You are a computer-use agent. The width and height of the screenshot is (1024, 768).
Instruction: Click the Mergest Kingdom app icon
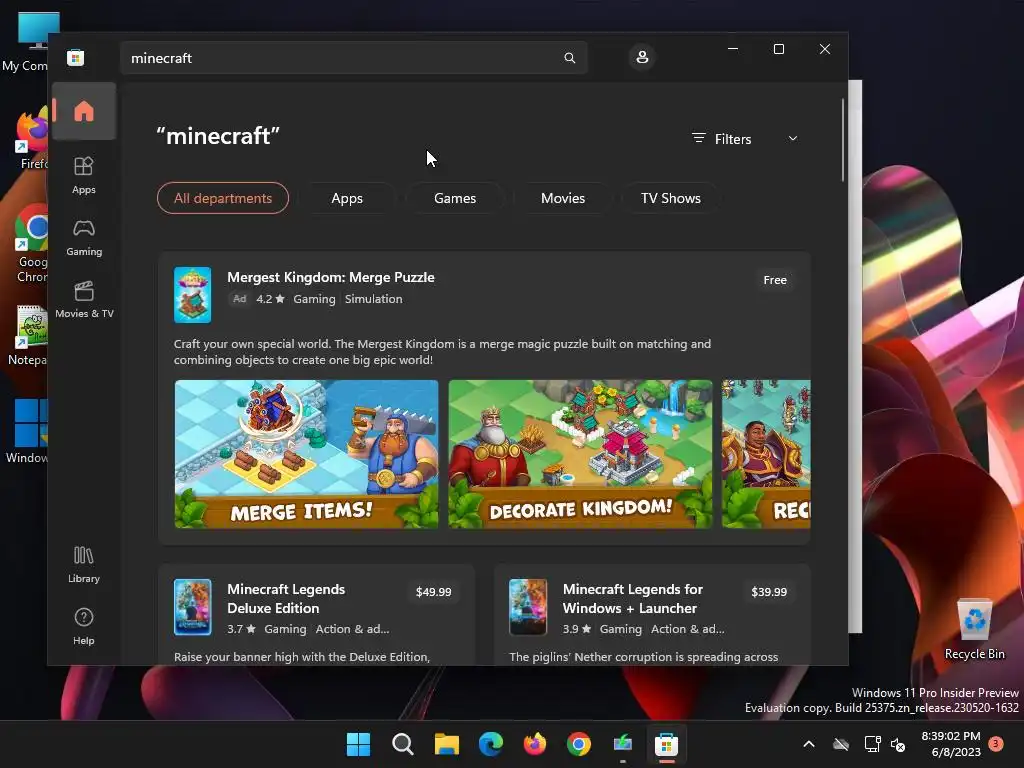click(193, 295)
